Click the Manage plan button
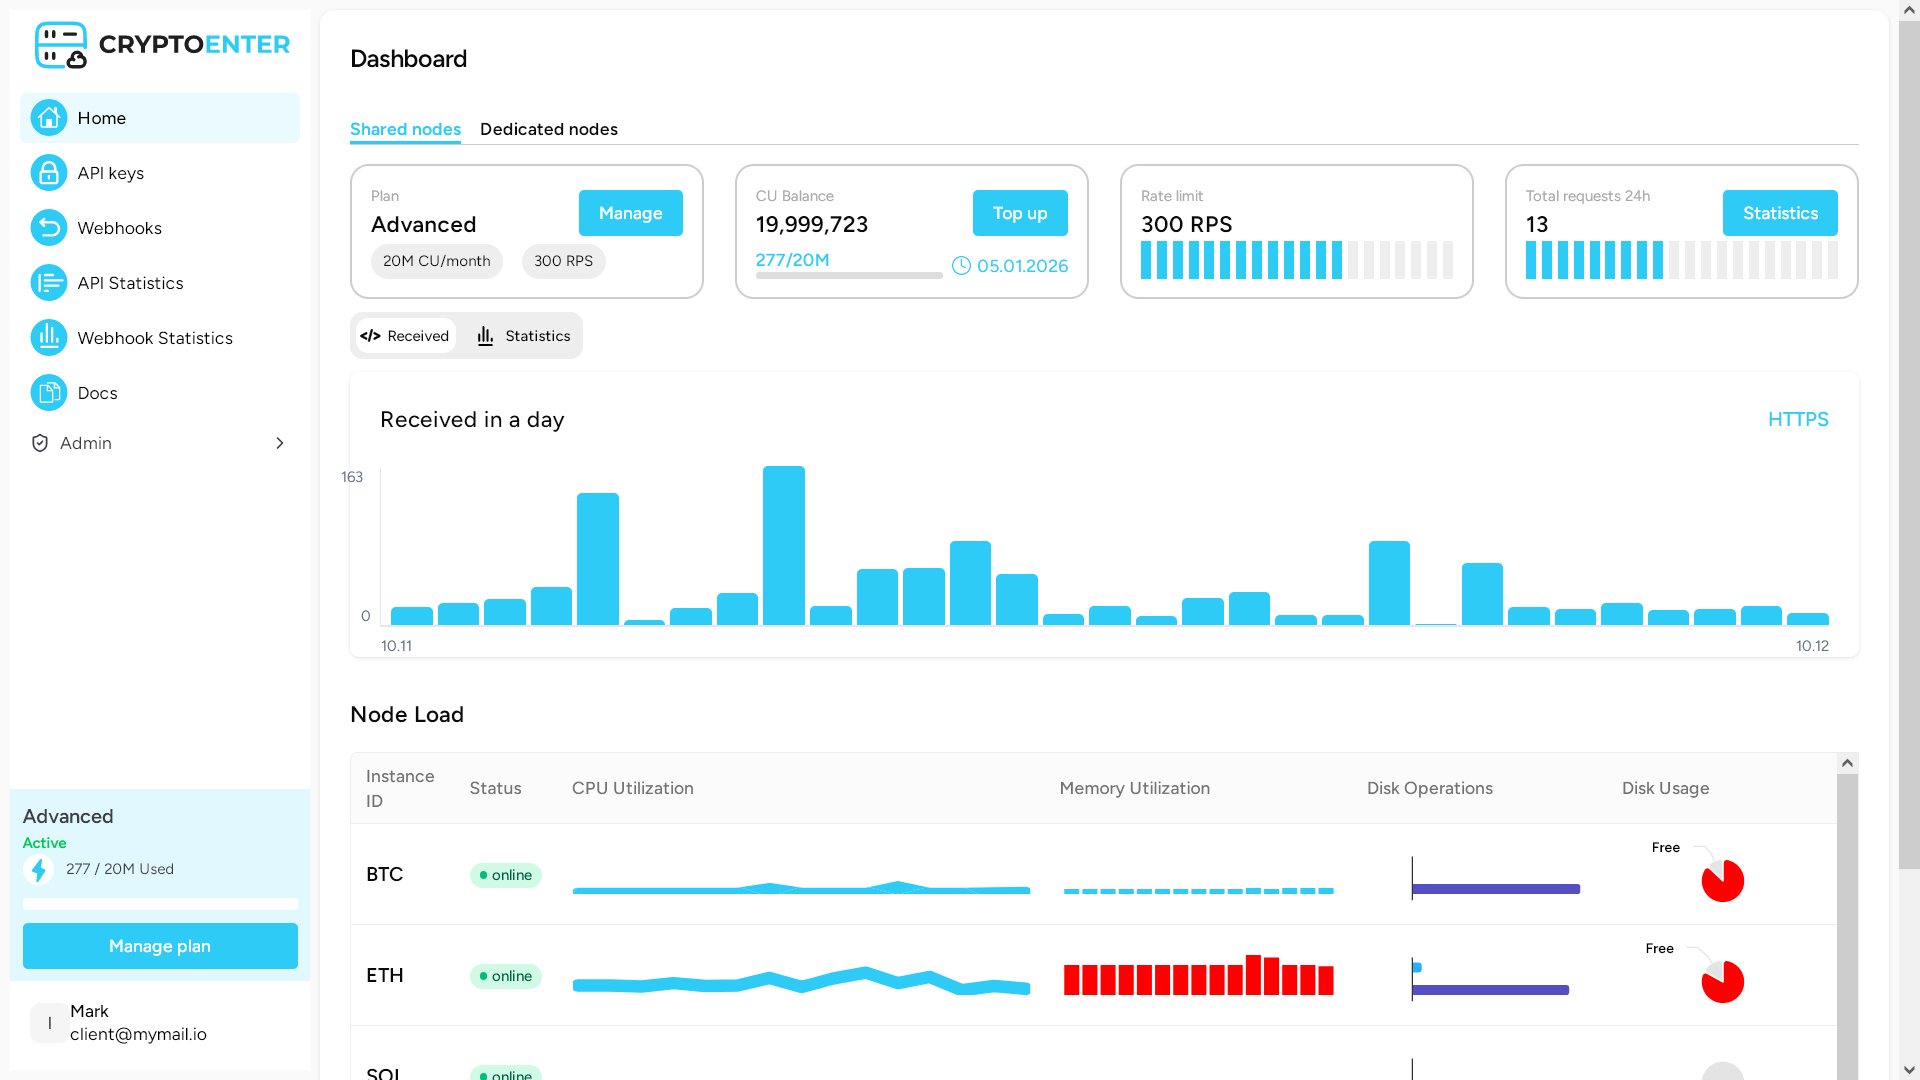This screenshot has width=1920, height=1080. coord(160,946)
